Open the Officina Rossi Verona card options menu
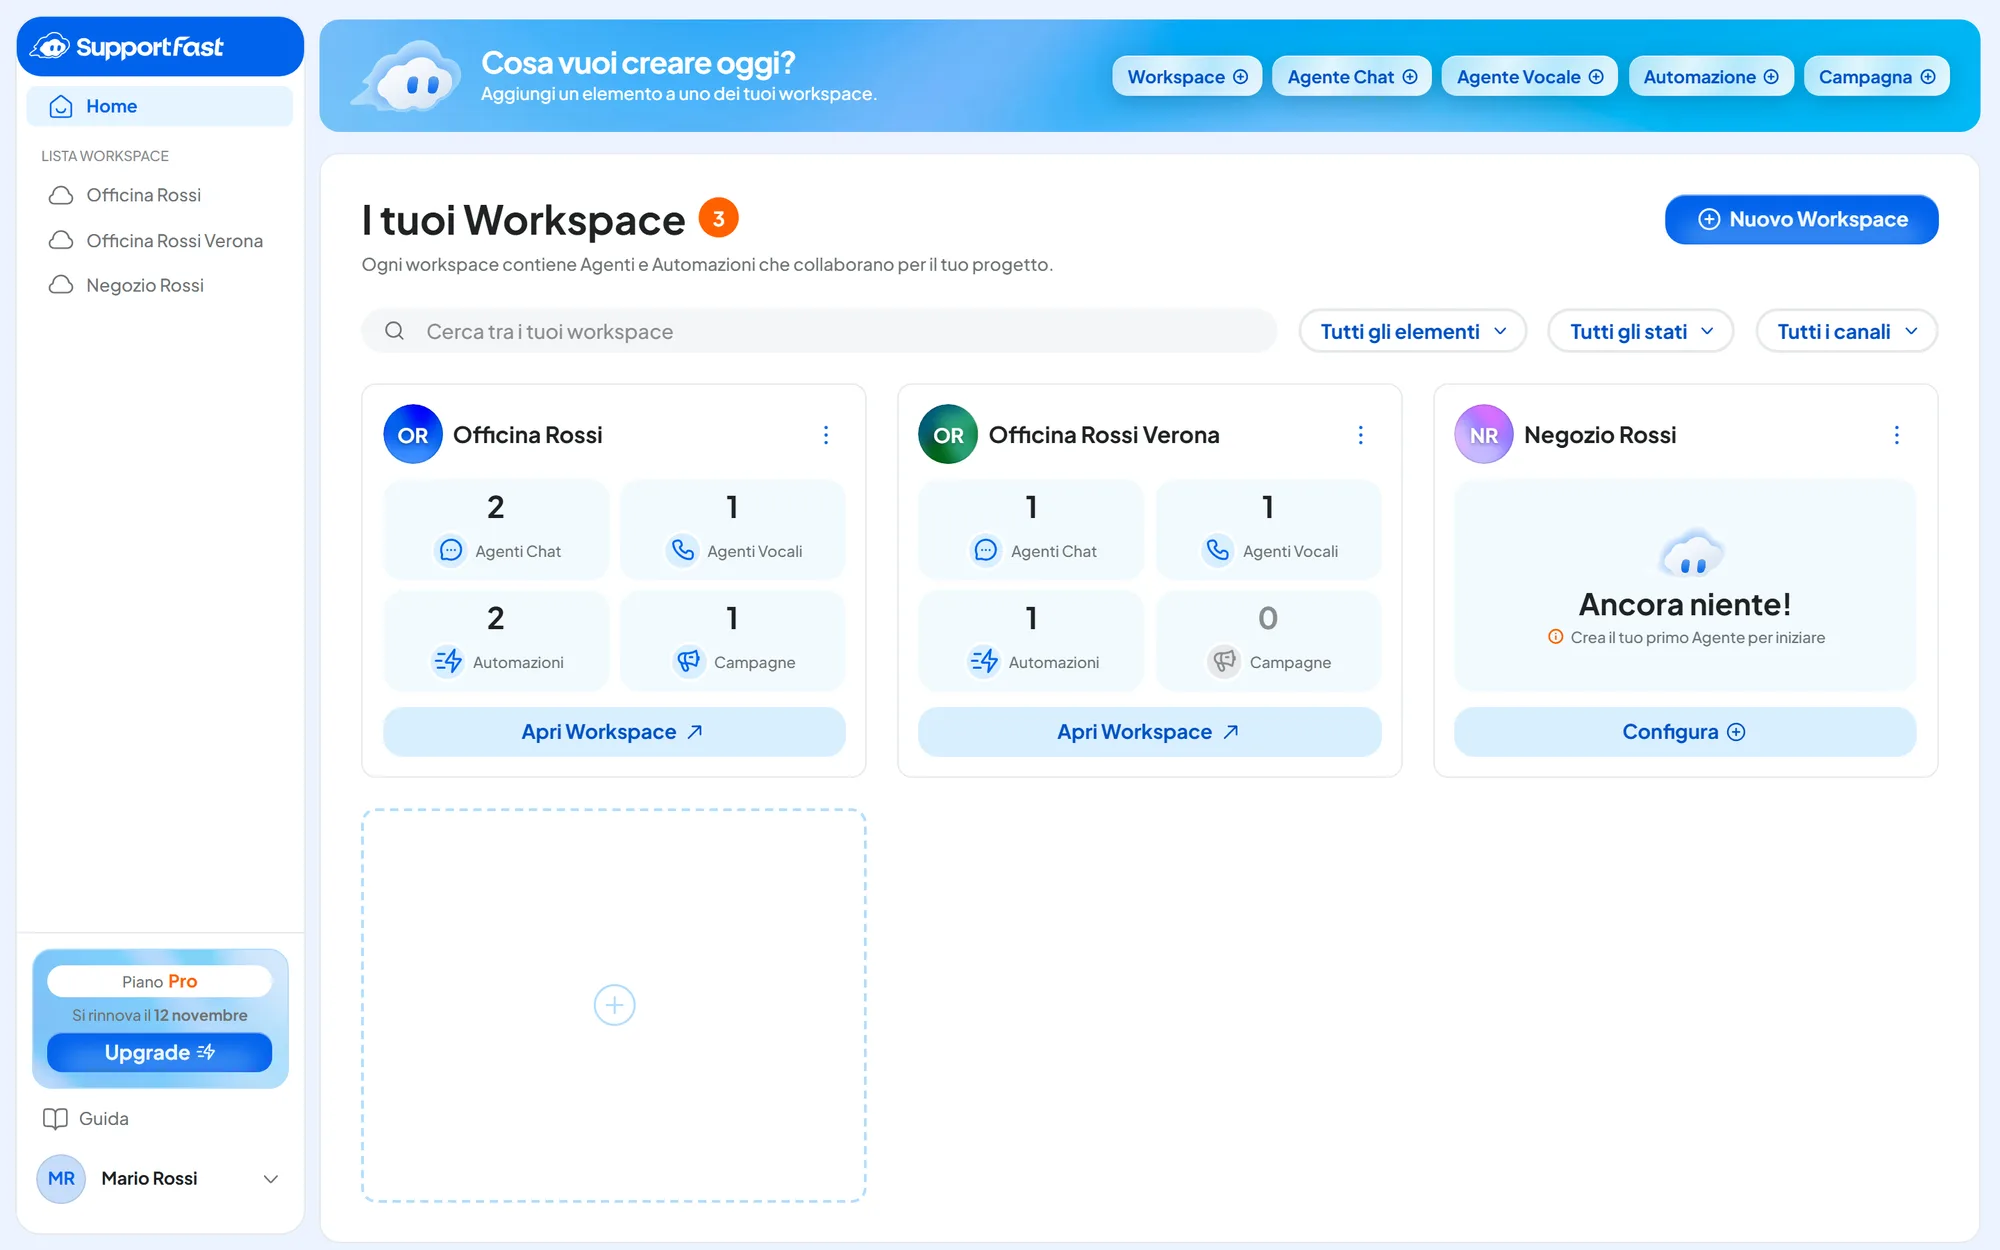Image resolution: width=2000 pixels, height=1250 pixels. [1361, 435]
